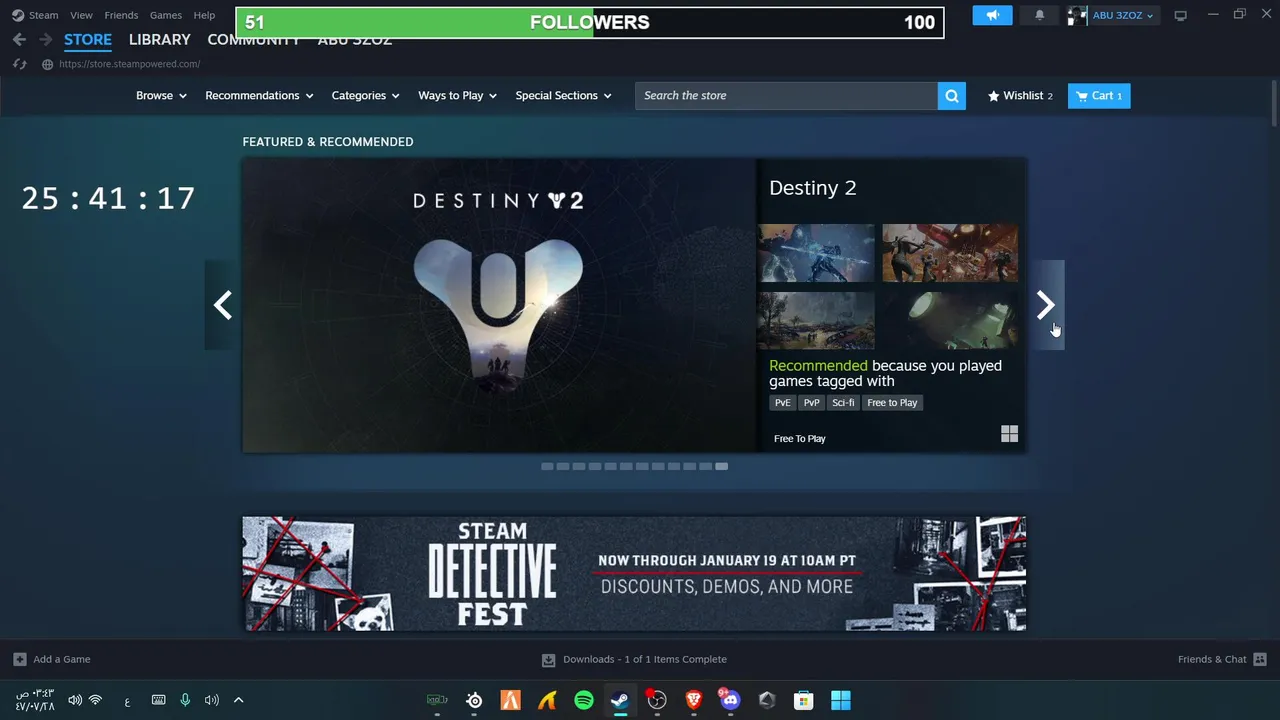Show the next featured game
Viewport: 1280px width, 720px height.
pos(1045,305)
